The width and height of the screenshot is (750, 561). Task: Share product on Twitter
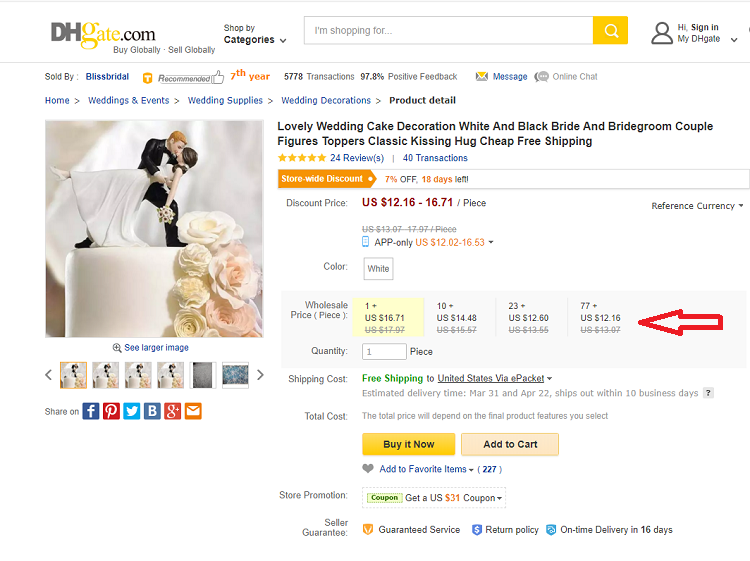(132, 411)
